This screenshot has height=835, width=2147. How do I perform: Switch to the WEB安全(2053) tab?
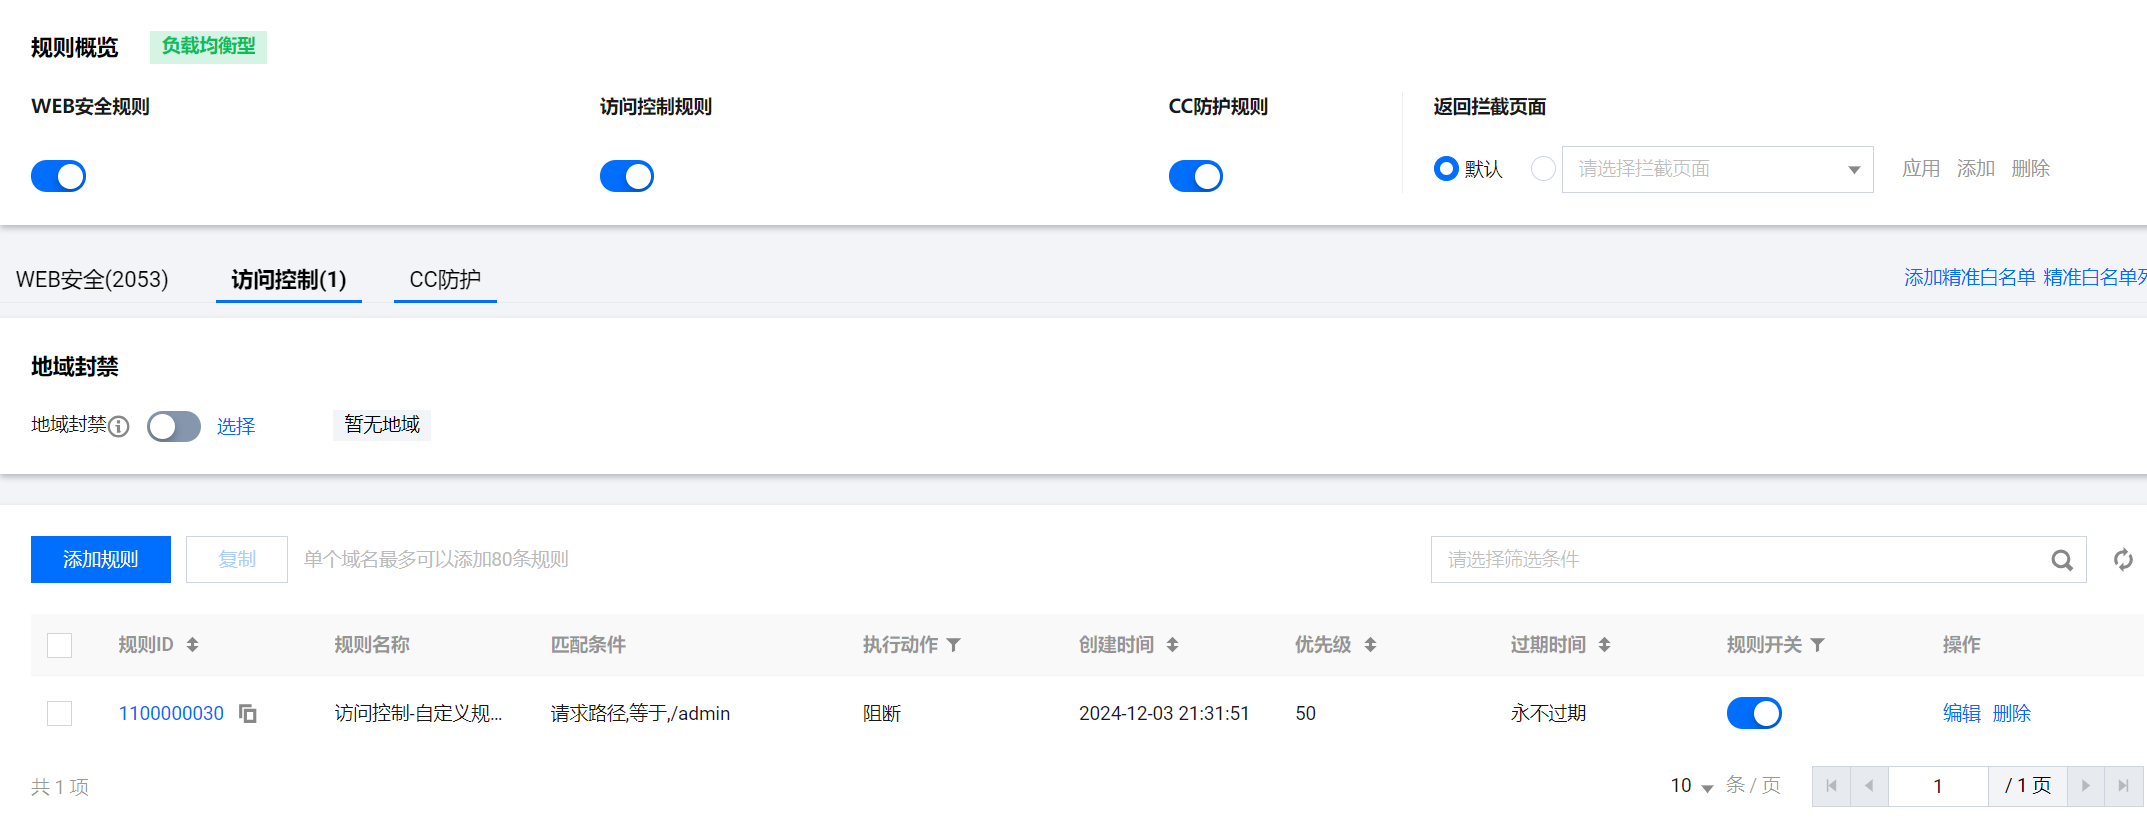click(92, 279)
